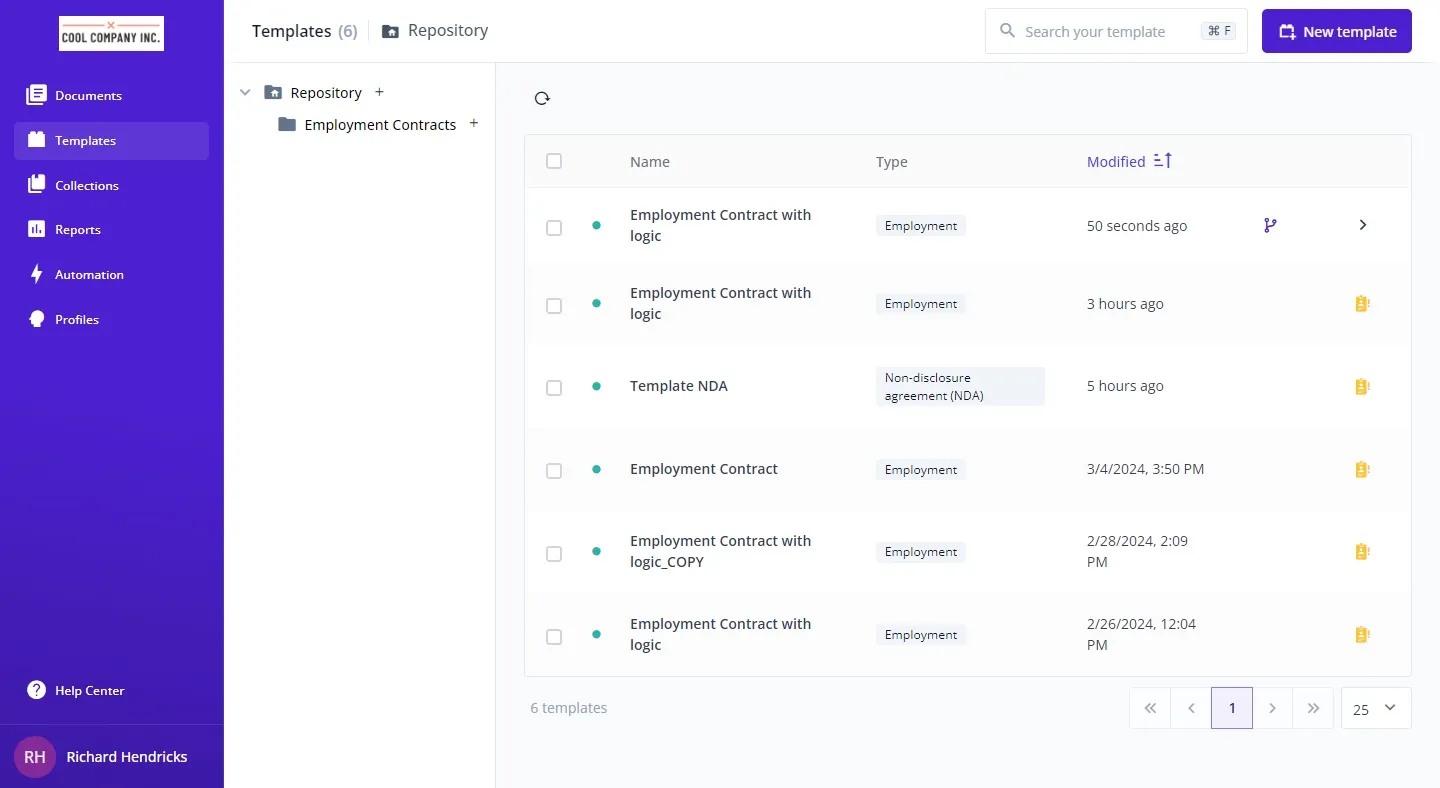Select the Employment Contracts folder in tree
1440x788 pixels.
[x=380, y=125]
